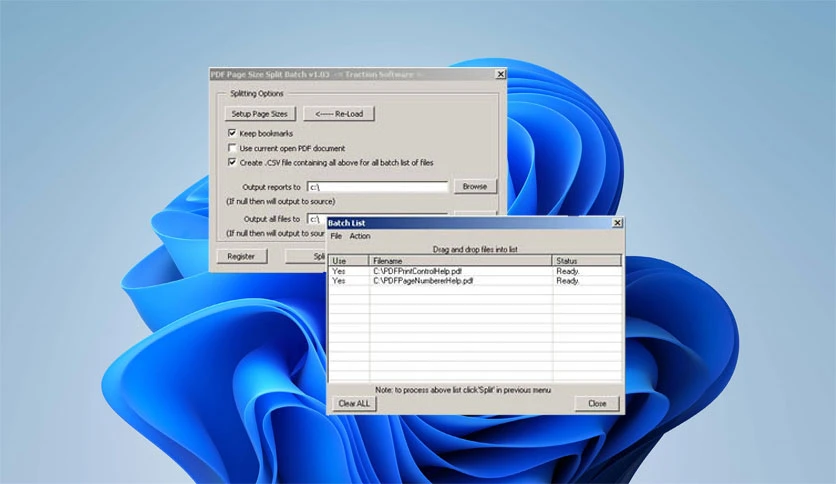Viewport: 836px width, 484px height.
Task: Click Yes in PDFPrintControlHelp row
Action: [339, 271]
